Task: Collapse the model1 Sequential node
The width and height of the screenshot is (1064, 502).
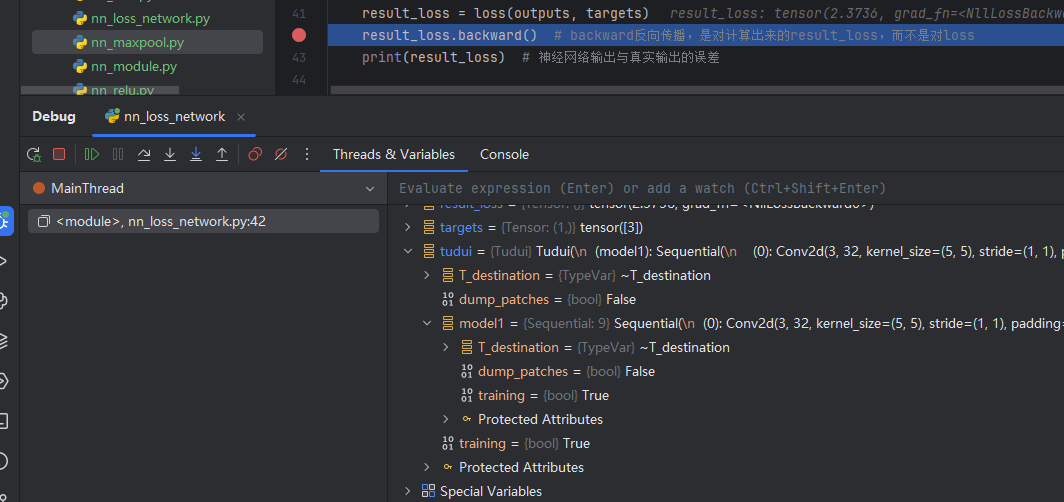Action: [x=427, y=324]
